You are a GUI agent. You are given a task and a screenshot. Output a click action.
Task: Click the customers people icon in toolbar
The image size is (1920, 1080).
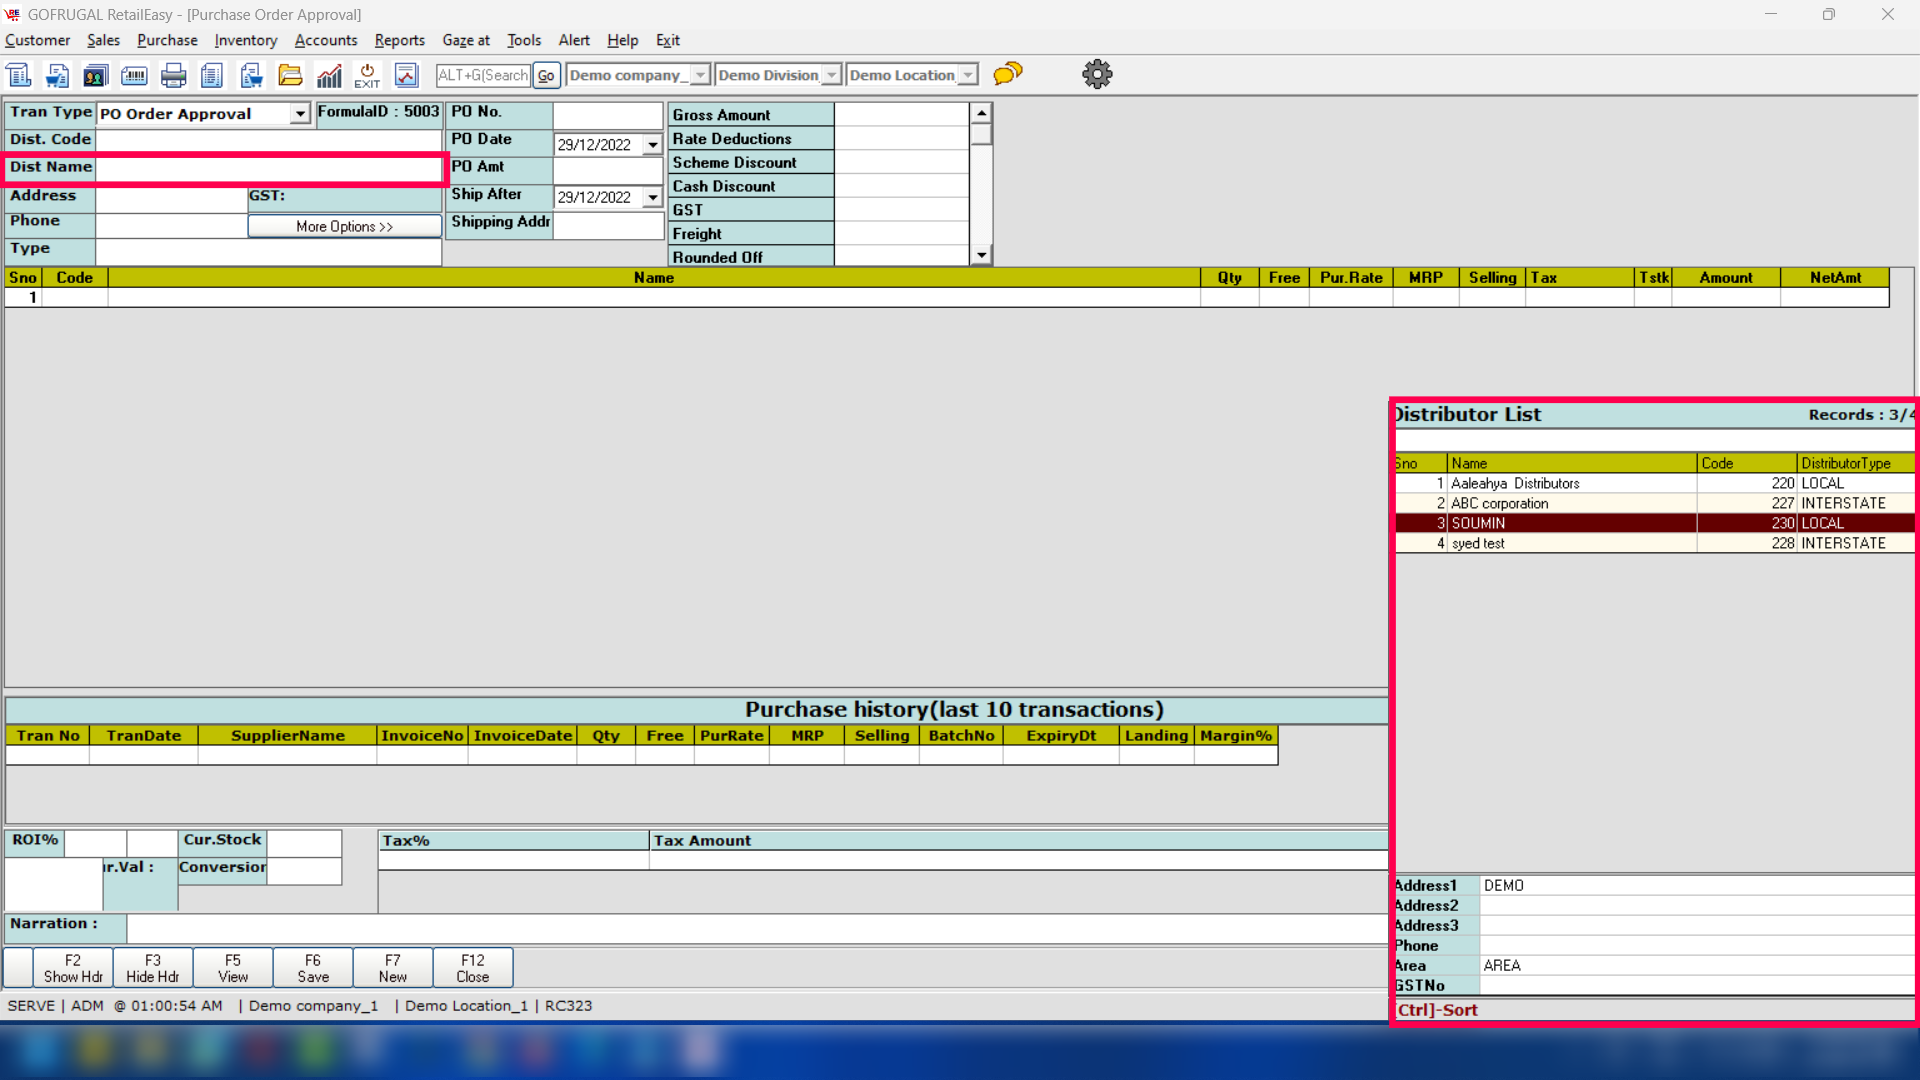(x=95, y=75)
